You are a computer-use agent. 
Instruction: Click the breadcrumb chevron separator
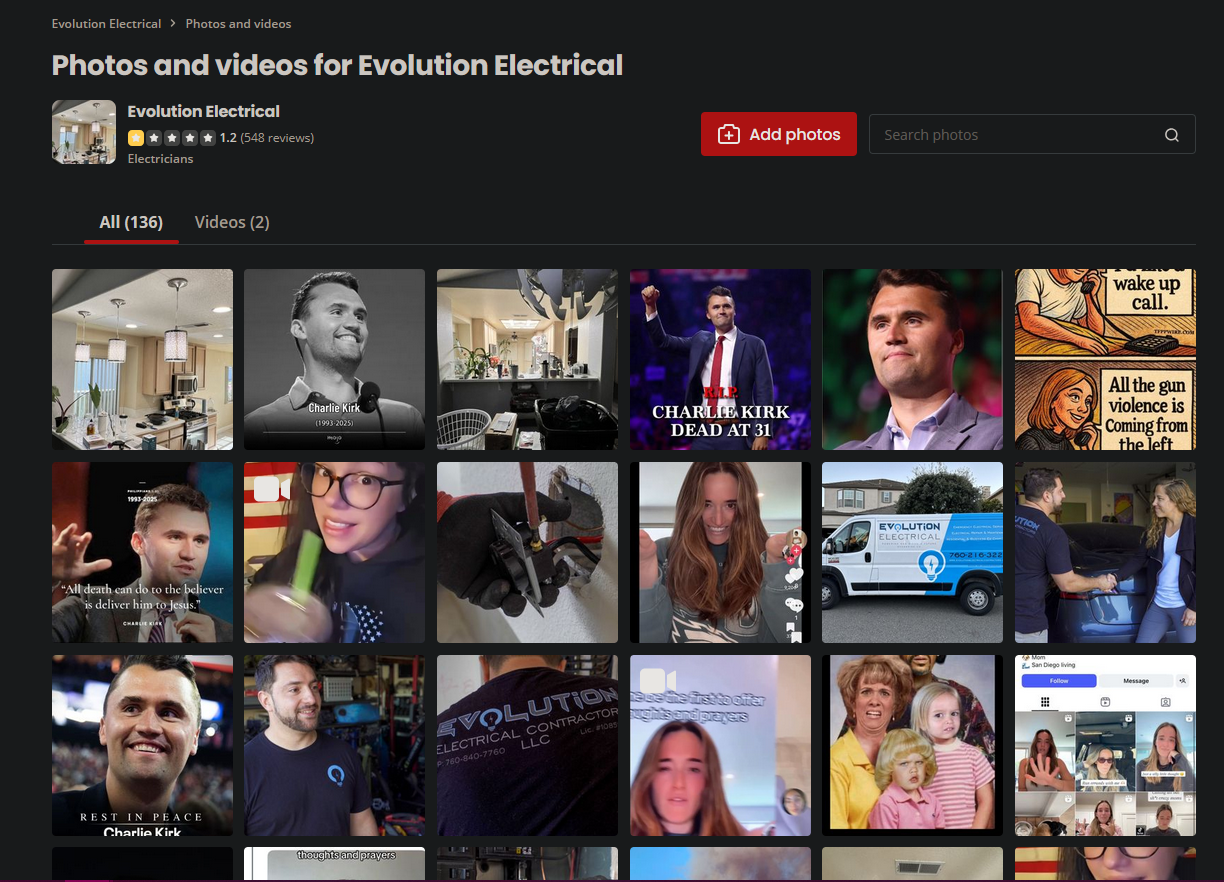tap(173, 23)
